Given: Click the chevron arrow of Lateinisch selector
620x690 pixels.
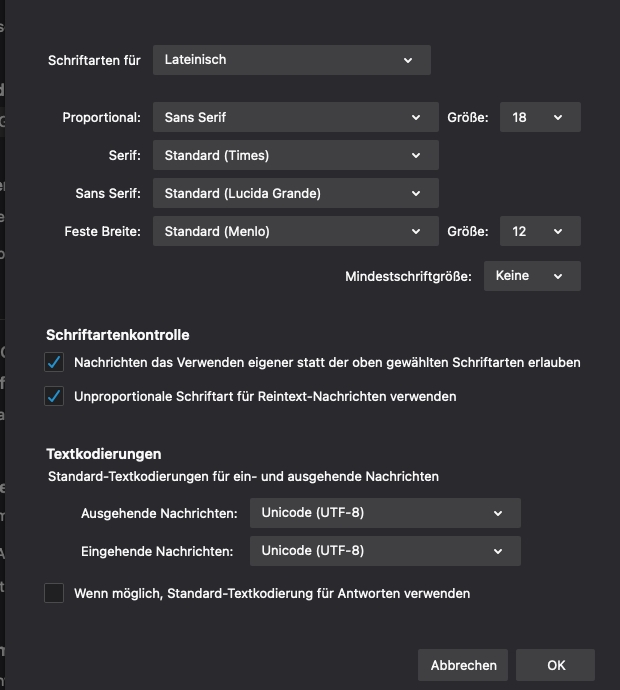Looking at the screenshot, I should pyautogui.click(x=408, y=60).
